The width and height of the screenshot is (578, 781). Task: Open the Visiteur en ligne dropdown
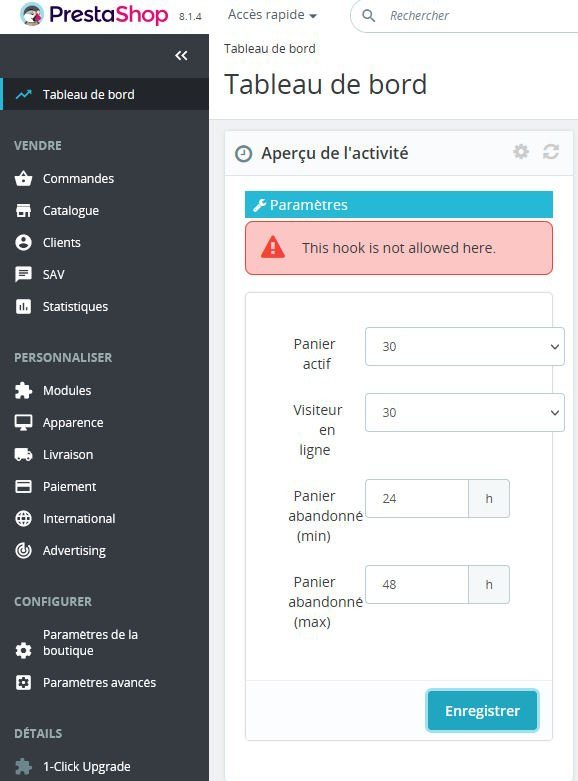pyautogui.click(x=464, y=412)
